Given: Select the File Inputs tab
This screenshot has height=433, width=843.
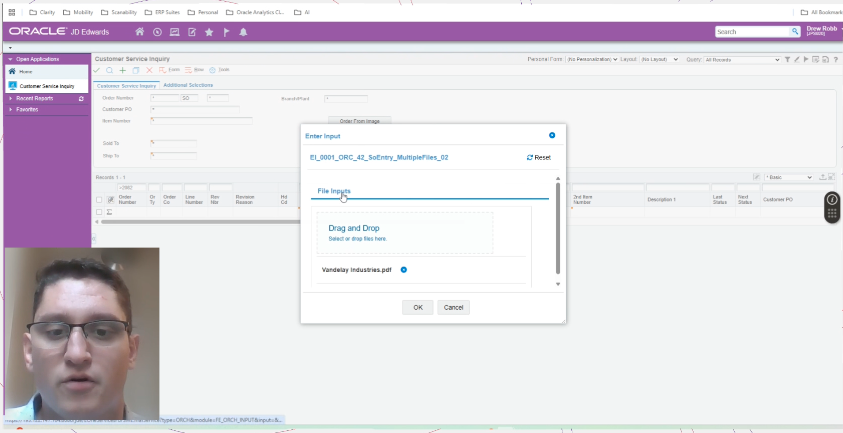Looking at the screenshot, I should click(x=334, y=191).
